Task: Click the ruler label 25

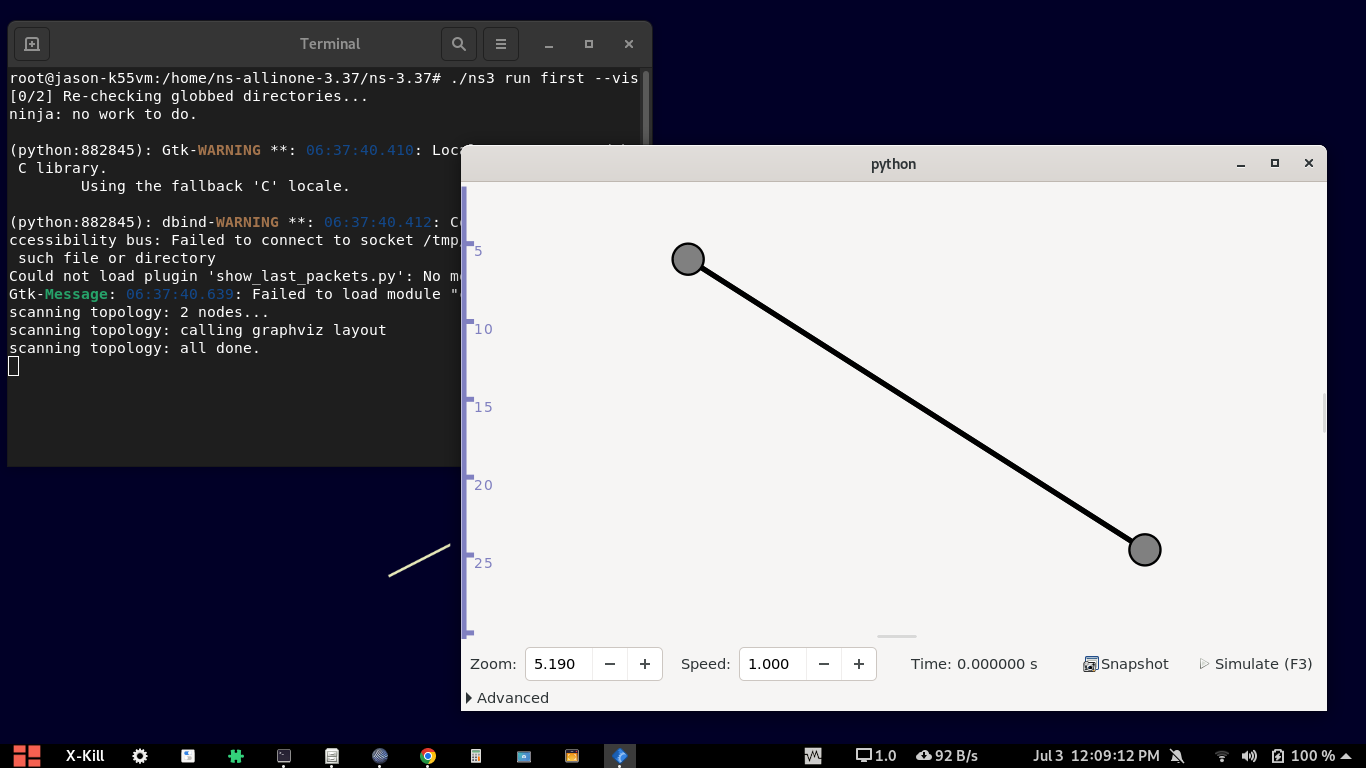Action: (x=483, y=563)
